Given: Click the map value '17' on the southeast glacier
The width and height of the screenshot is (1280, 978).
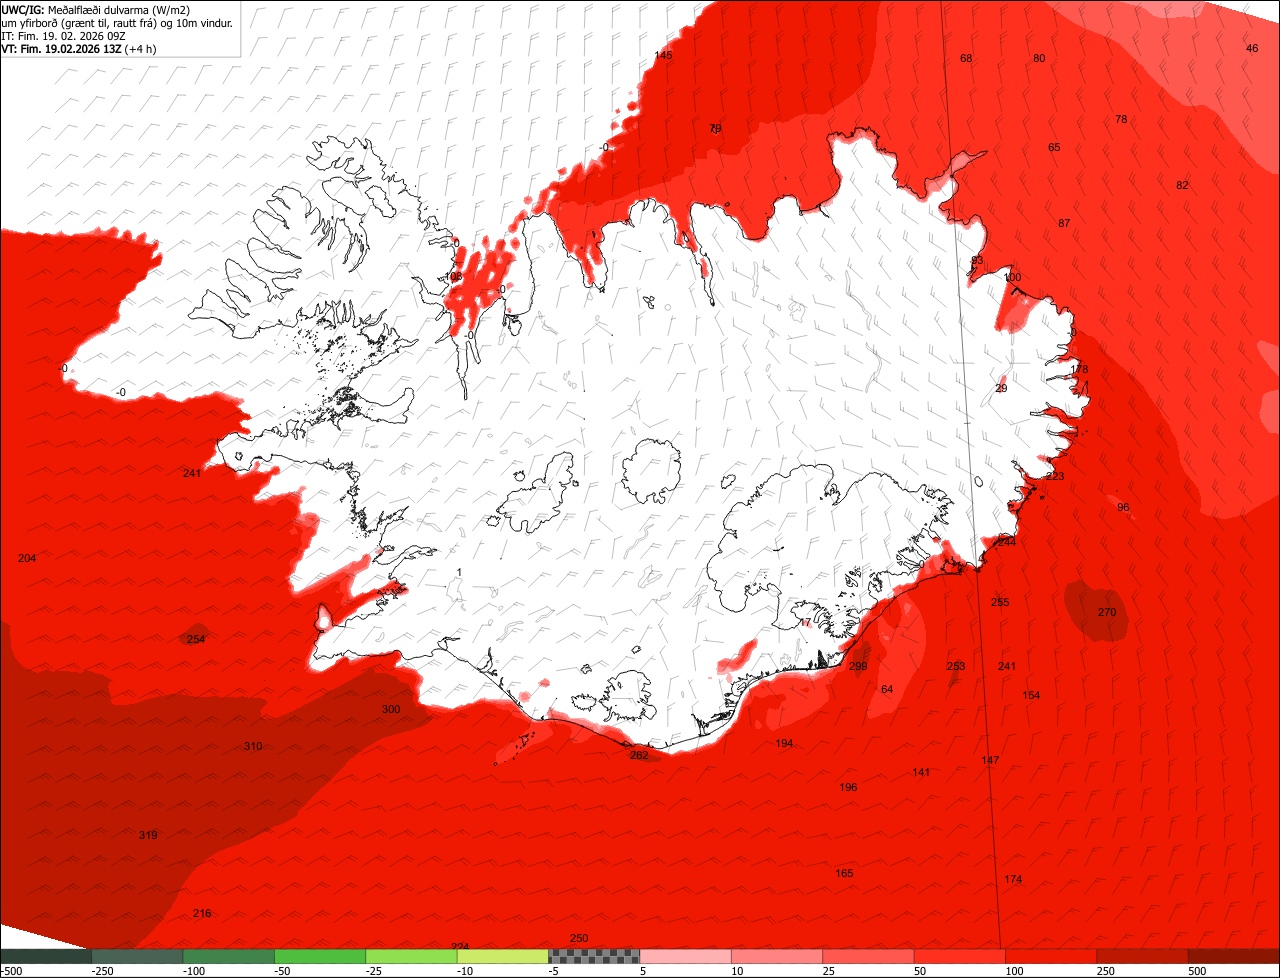Looking at the screenshot, I should (805, 622).
